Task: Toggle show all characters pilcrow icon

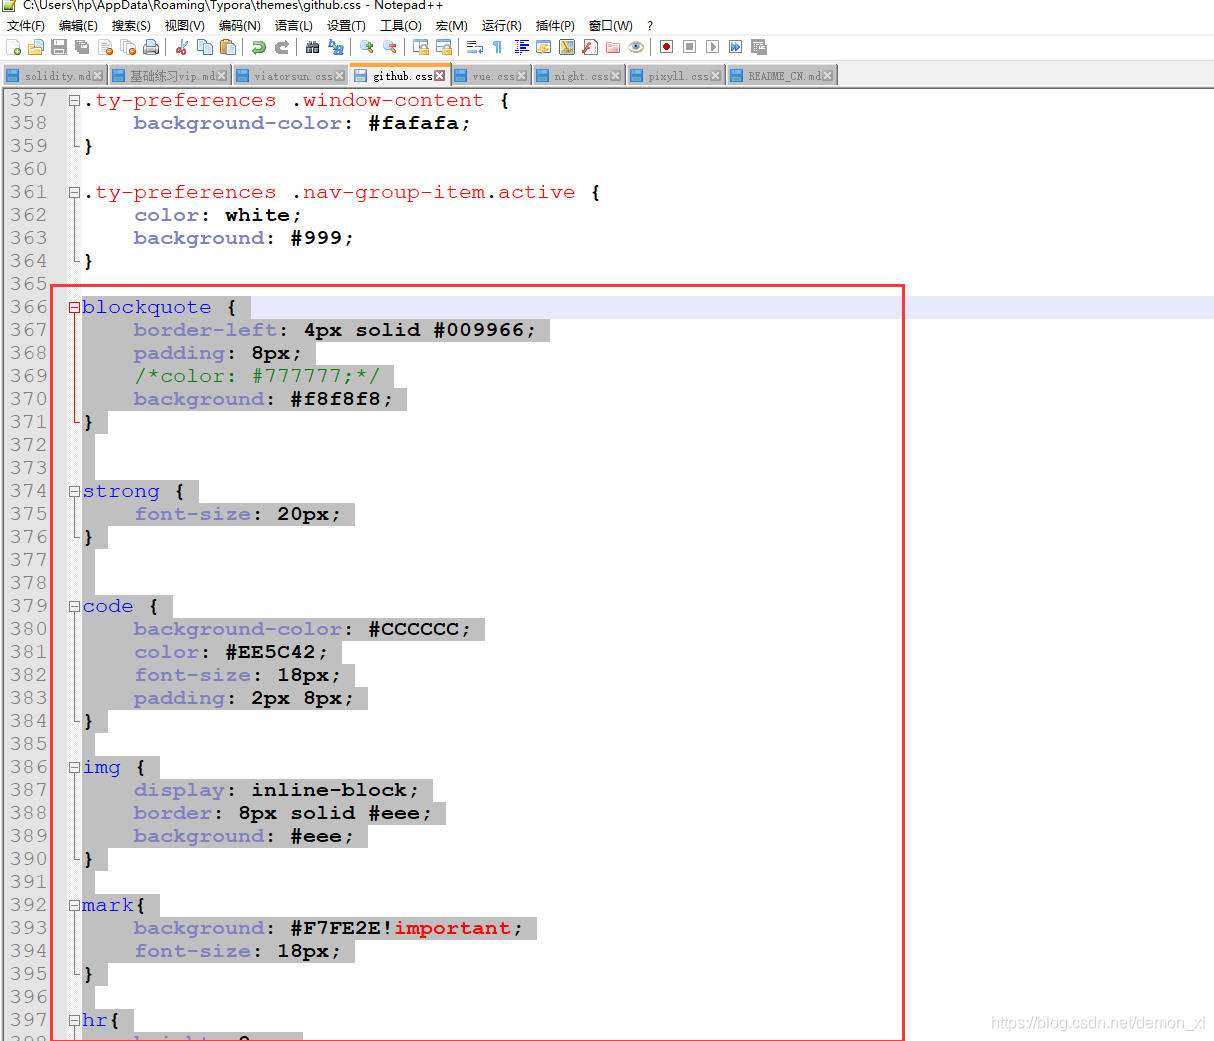Action: click(x=497, y=47)
